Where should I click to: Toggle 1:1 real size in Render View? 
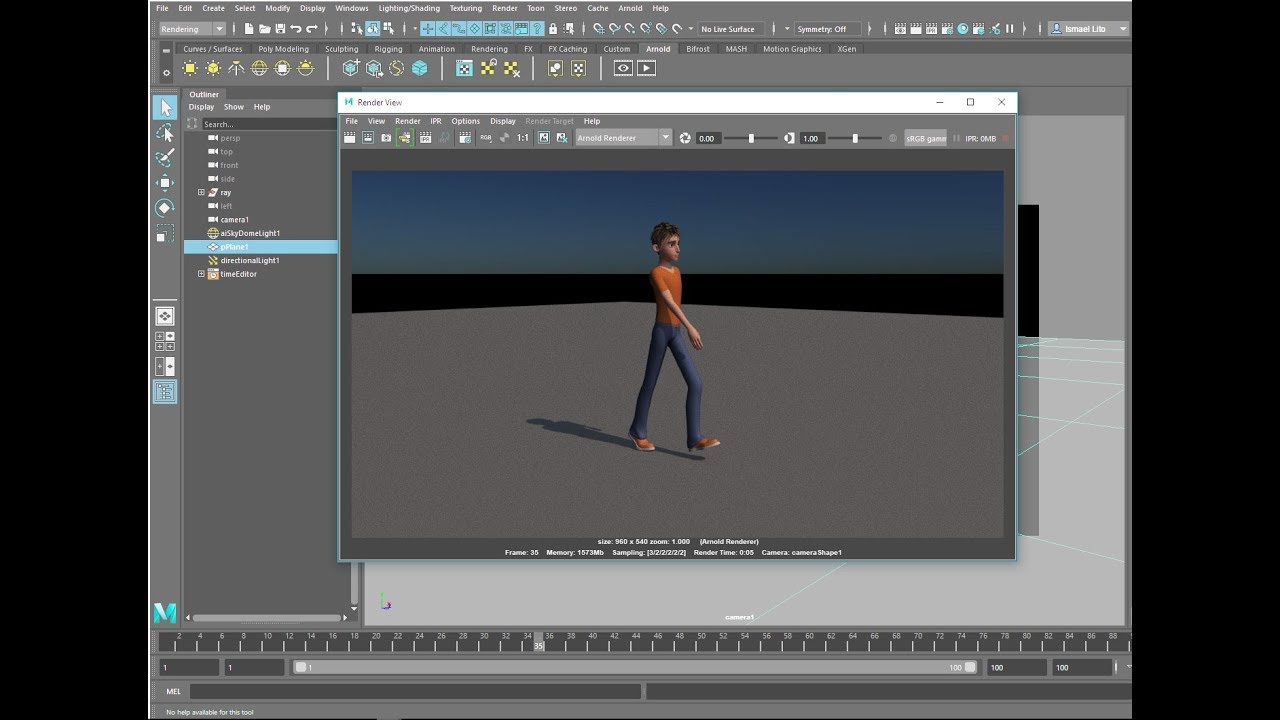523,138
